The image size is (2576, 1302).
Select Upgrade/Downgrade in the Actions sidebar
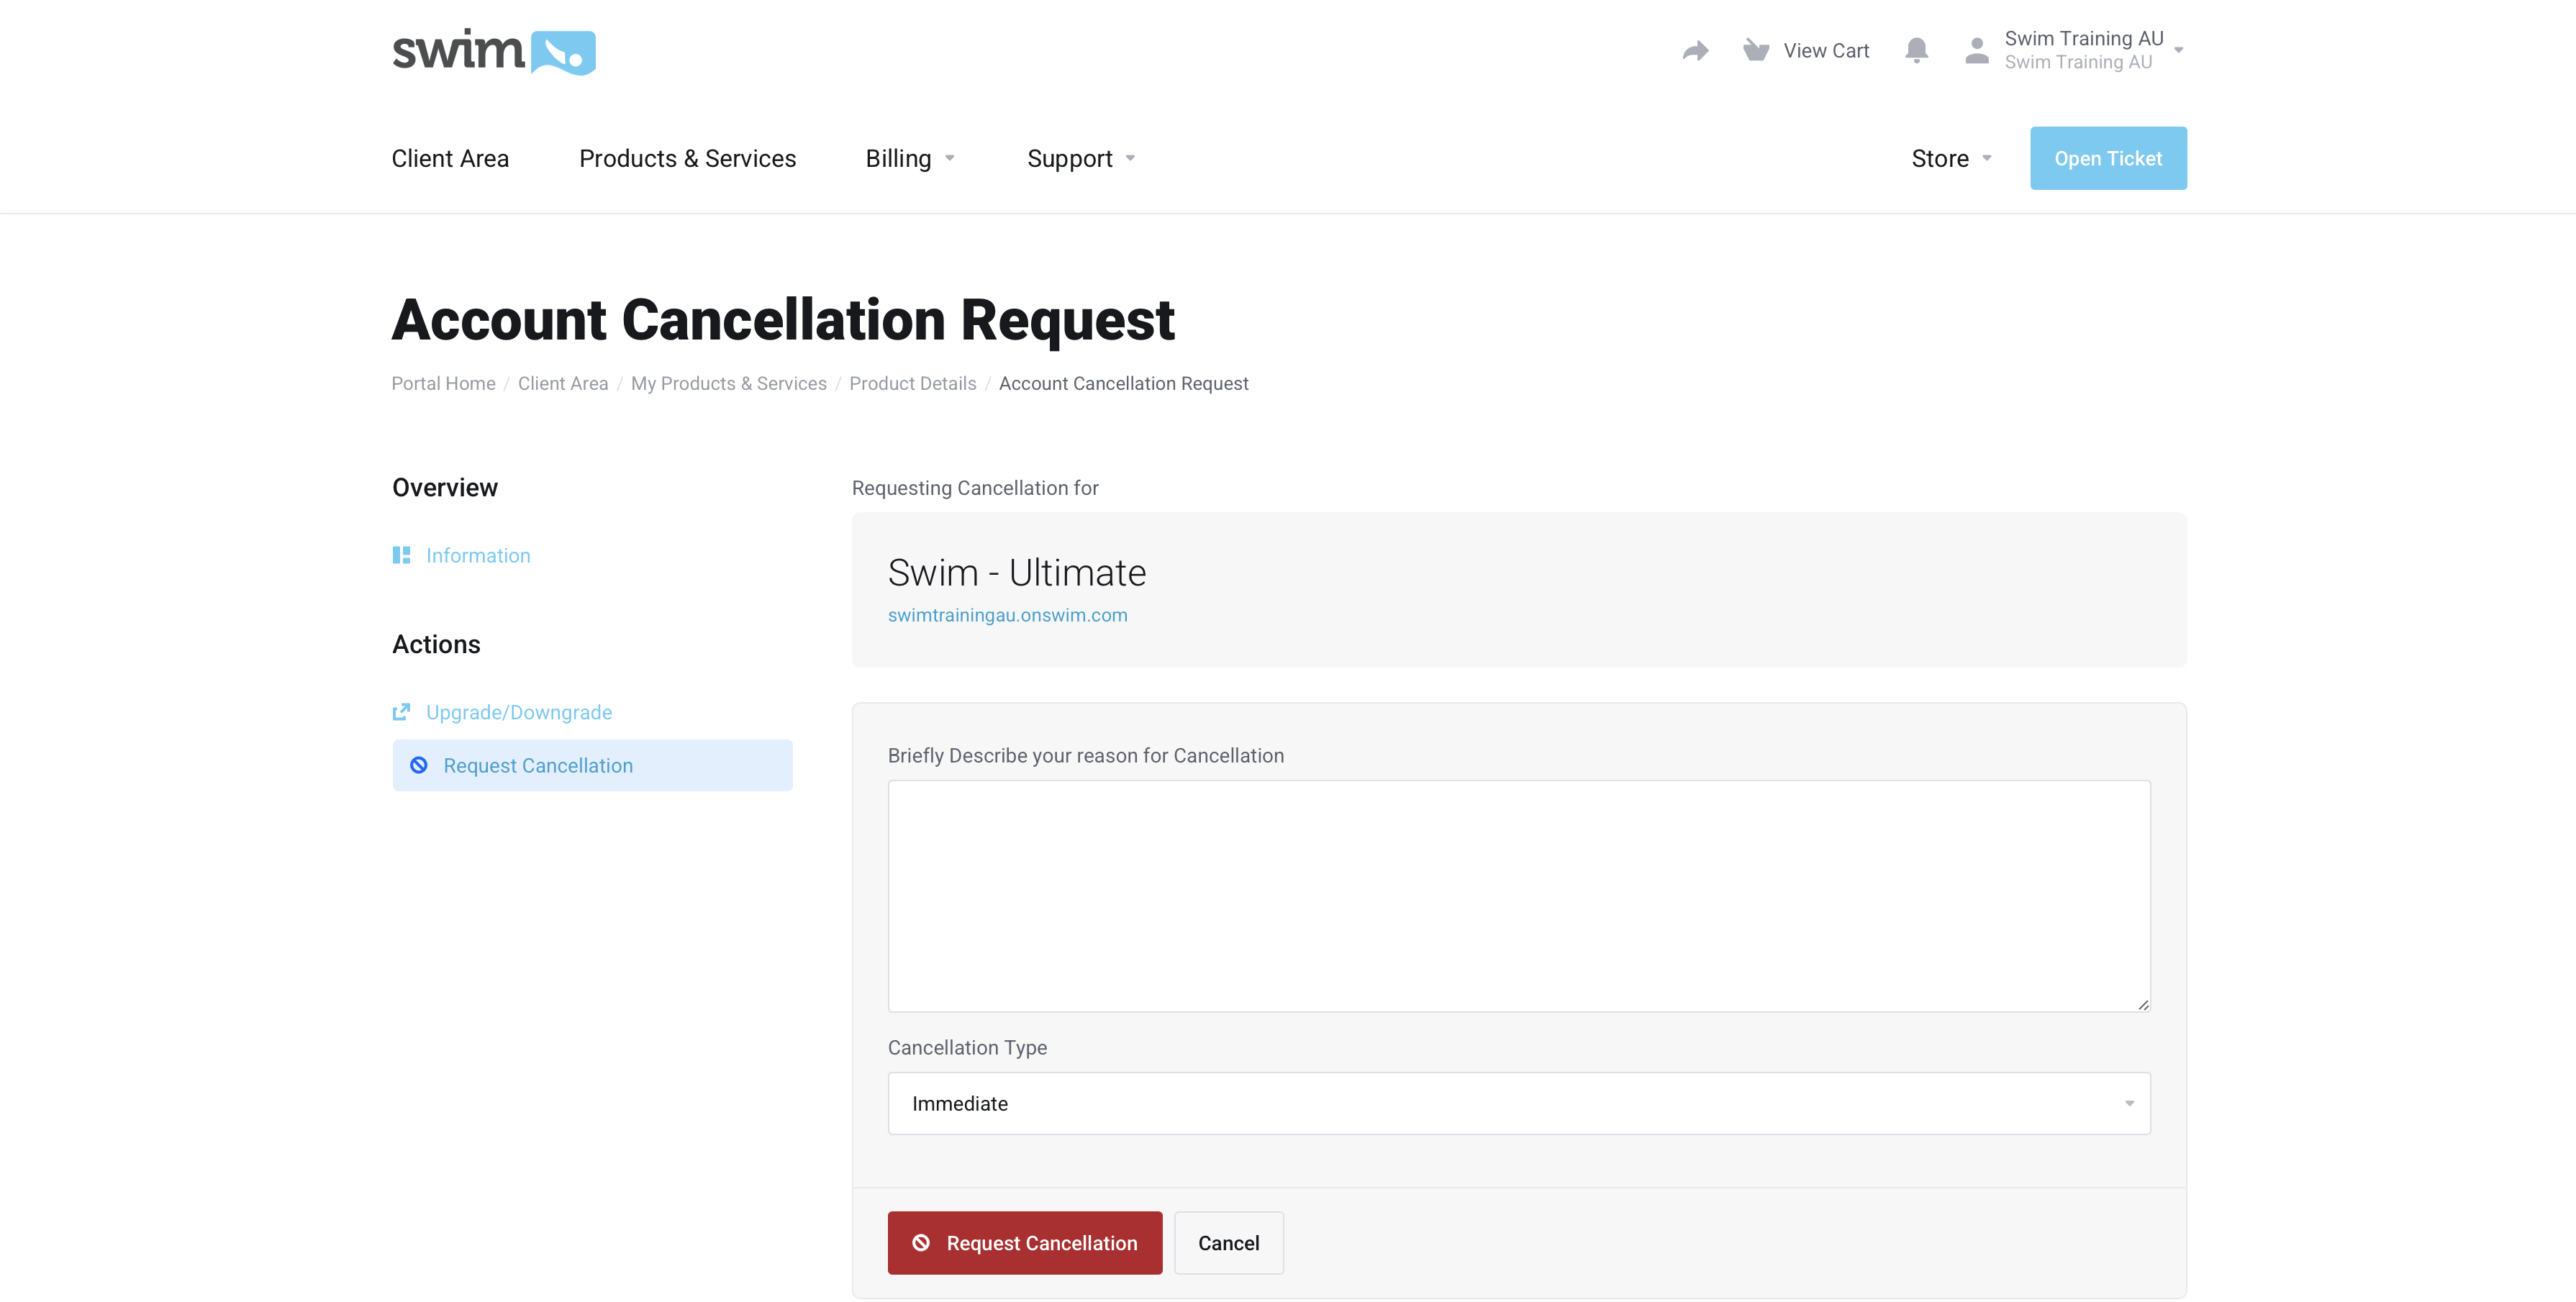tap(519, 712)
